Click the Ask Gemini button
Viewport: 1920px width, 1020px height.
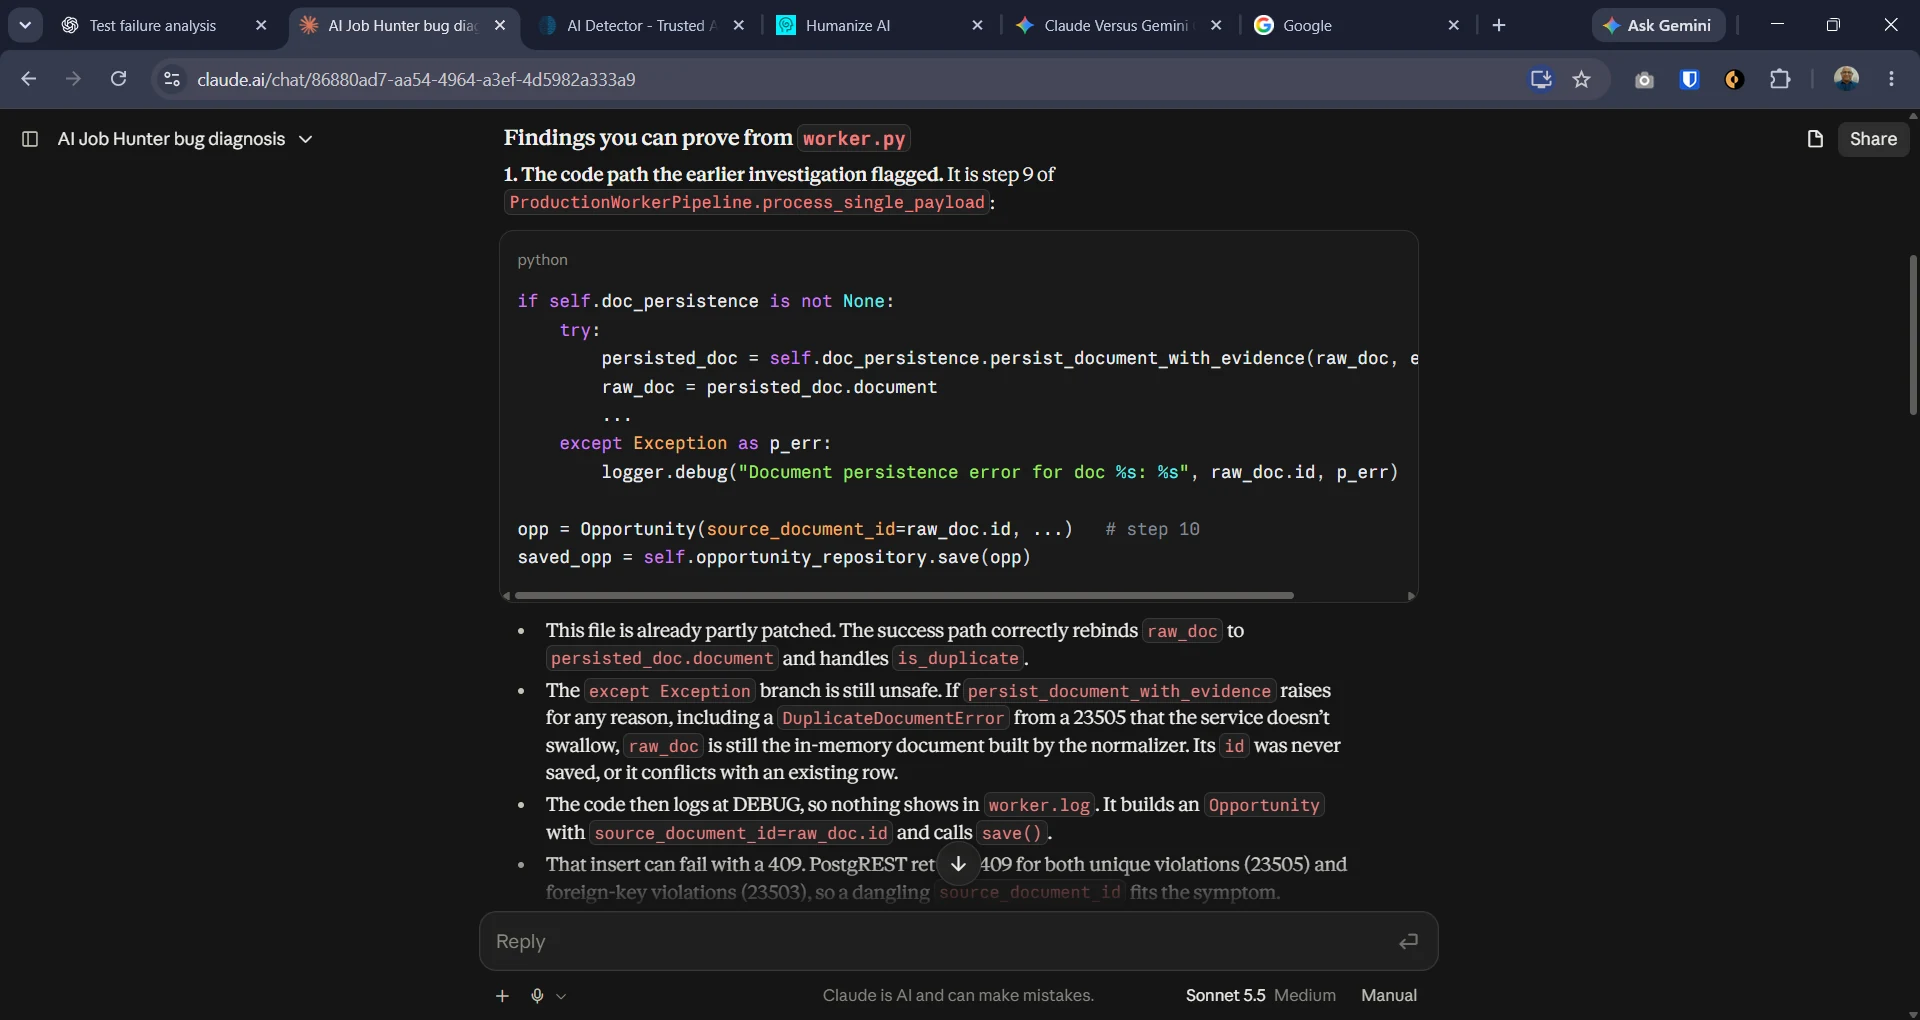coord(1658,25)
